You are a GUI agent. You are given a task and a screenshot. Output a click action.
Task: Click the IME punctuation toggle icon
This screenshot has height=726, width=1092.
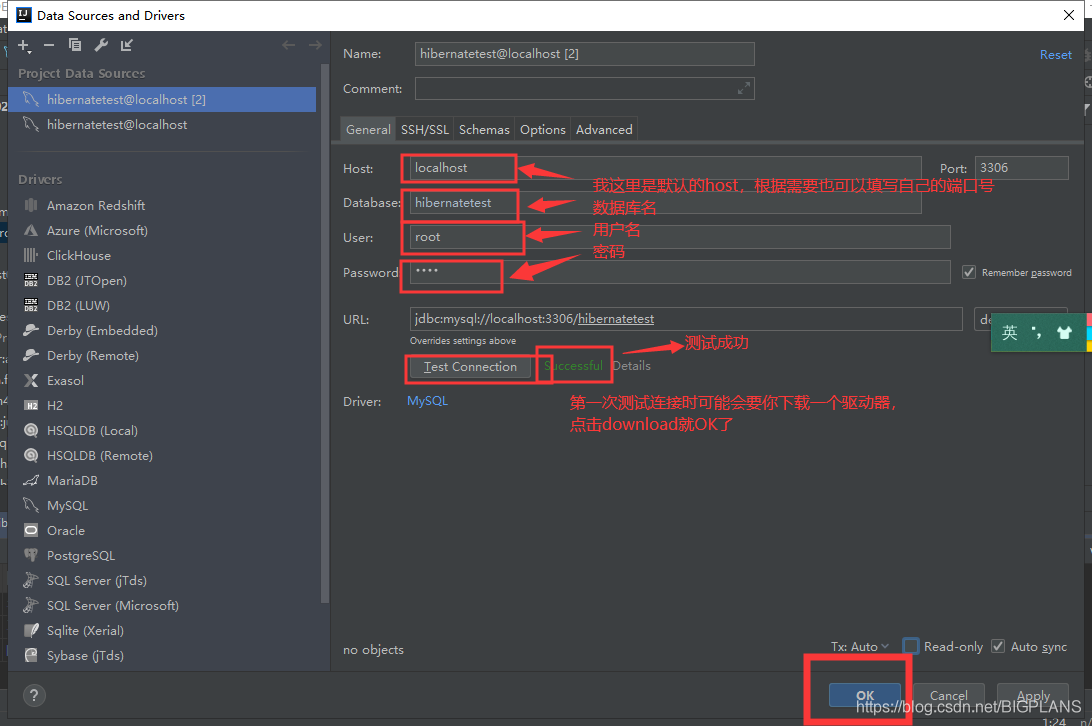(x=1037, y=333)
